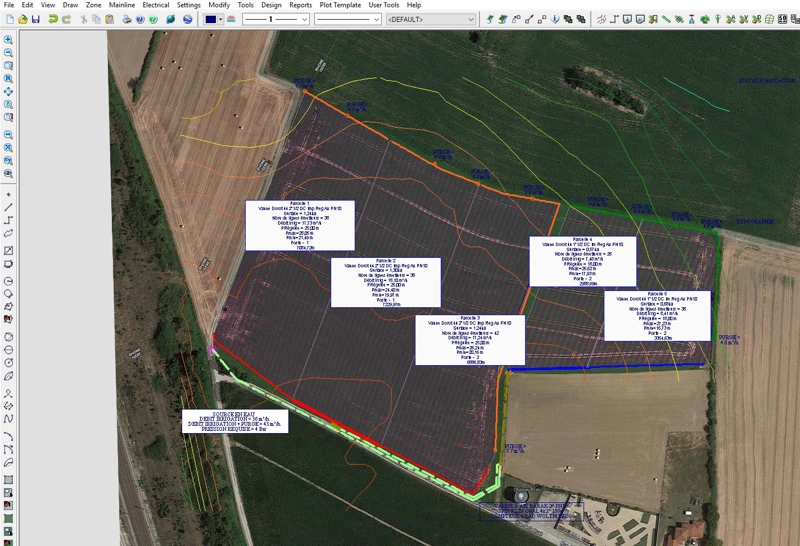This screenshot has height=546, width=800.
Task: Select the diagonal Line drawing tool
Action: [x=8, y=206]
